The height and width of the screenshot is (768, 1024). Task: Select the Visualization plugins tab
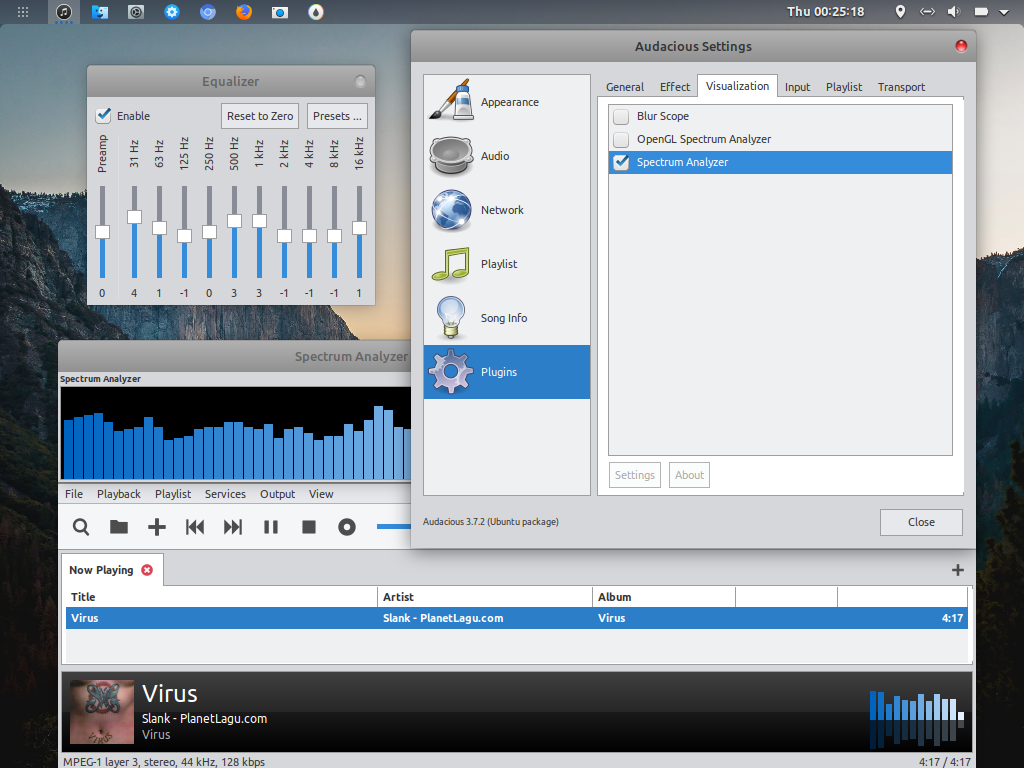pos(737,86)
